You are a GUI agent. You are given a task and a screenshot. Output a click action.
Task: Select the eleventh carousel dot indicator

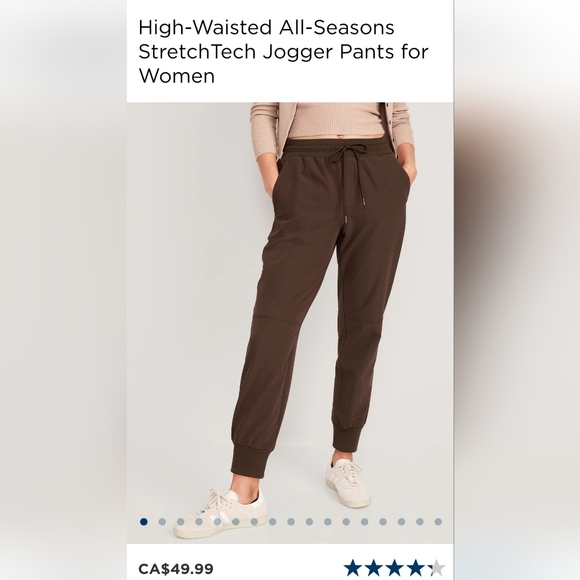pos(328,522)
